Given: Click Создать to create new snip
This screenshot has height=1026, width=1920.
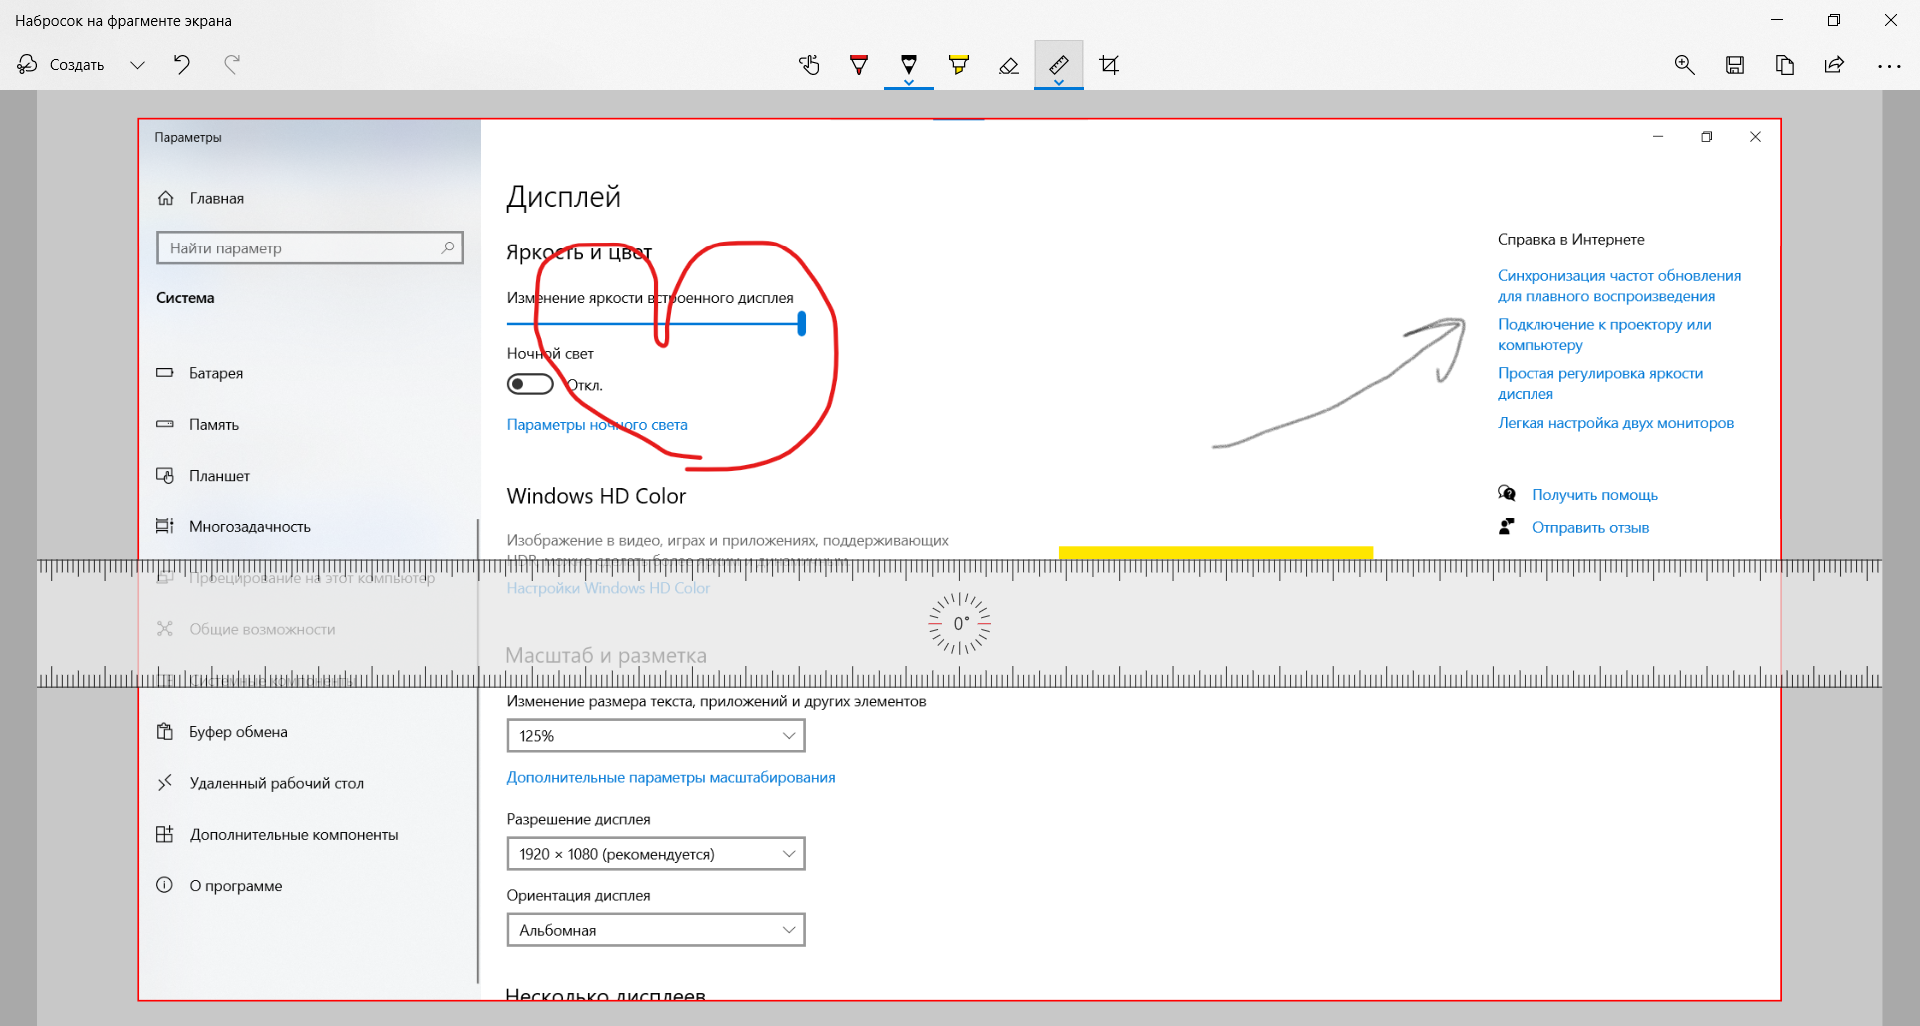Looking at the screenshot, I should (x=62, y=65).
